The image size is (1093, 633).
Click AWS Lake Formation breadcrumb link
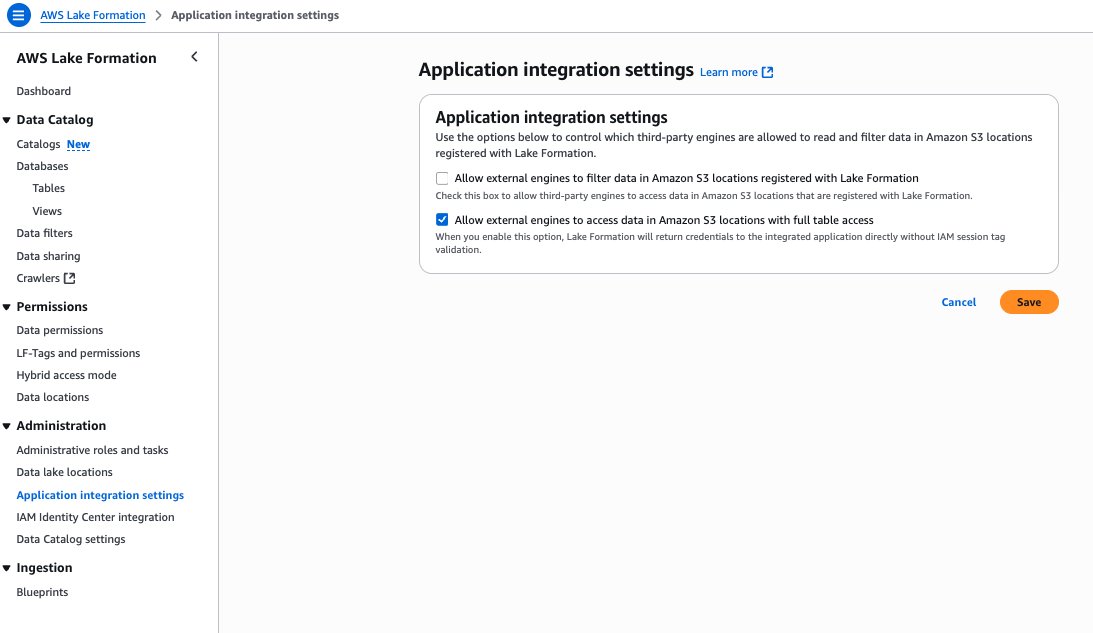(x=93, y=15)
